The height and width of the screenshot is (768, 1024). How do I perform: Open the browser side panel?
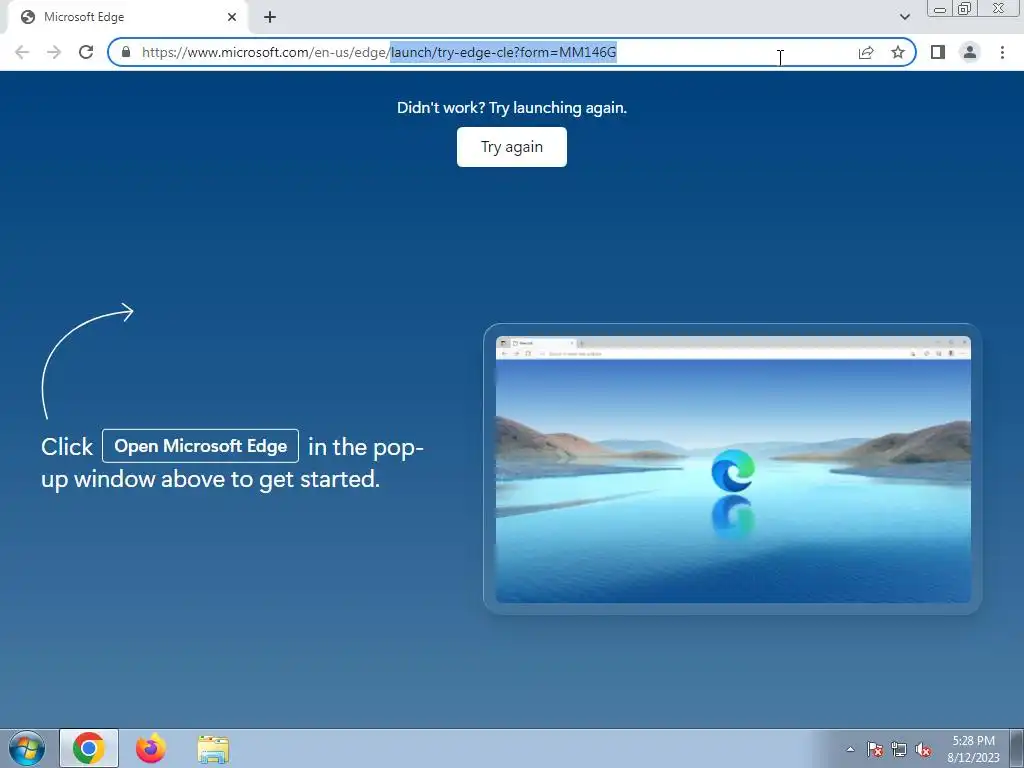tap(938, 52)
